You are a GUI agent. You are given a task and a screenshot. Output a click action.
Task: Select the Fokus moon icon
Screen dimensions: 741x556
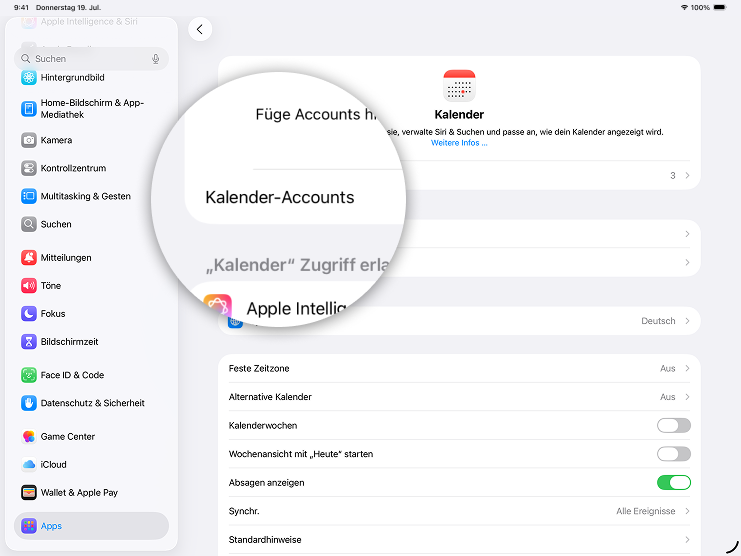(29, 313)
